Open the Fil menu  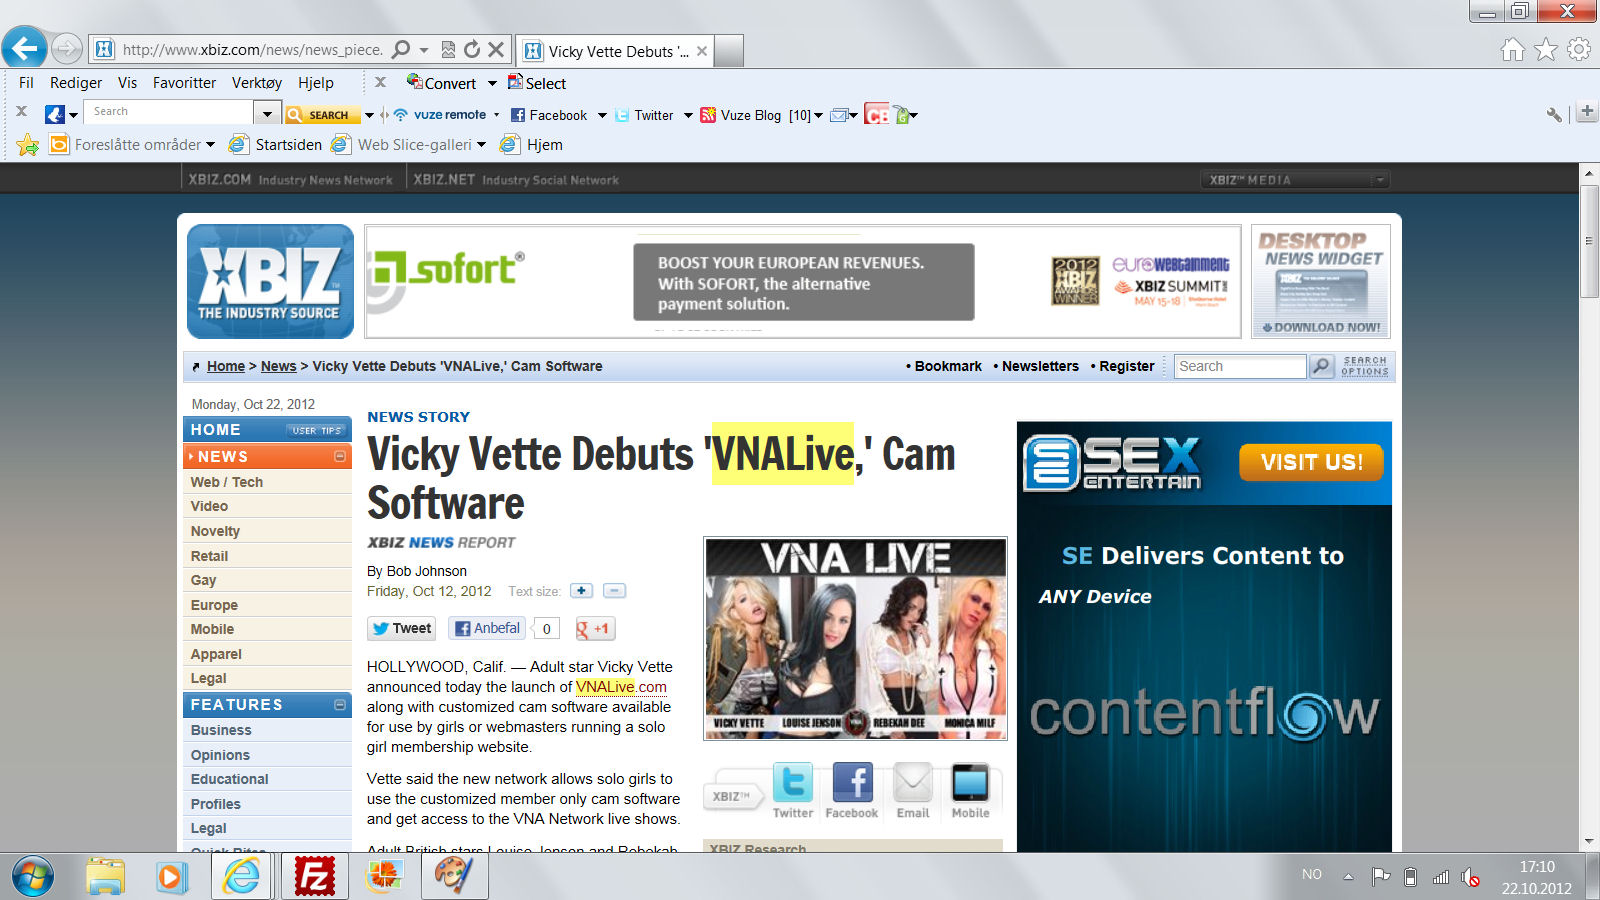[x=26, y=83]
